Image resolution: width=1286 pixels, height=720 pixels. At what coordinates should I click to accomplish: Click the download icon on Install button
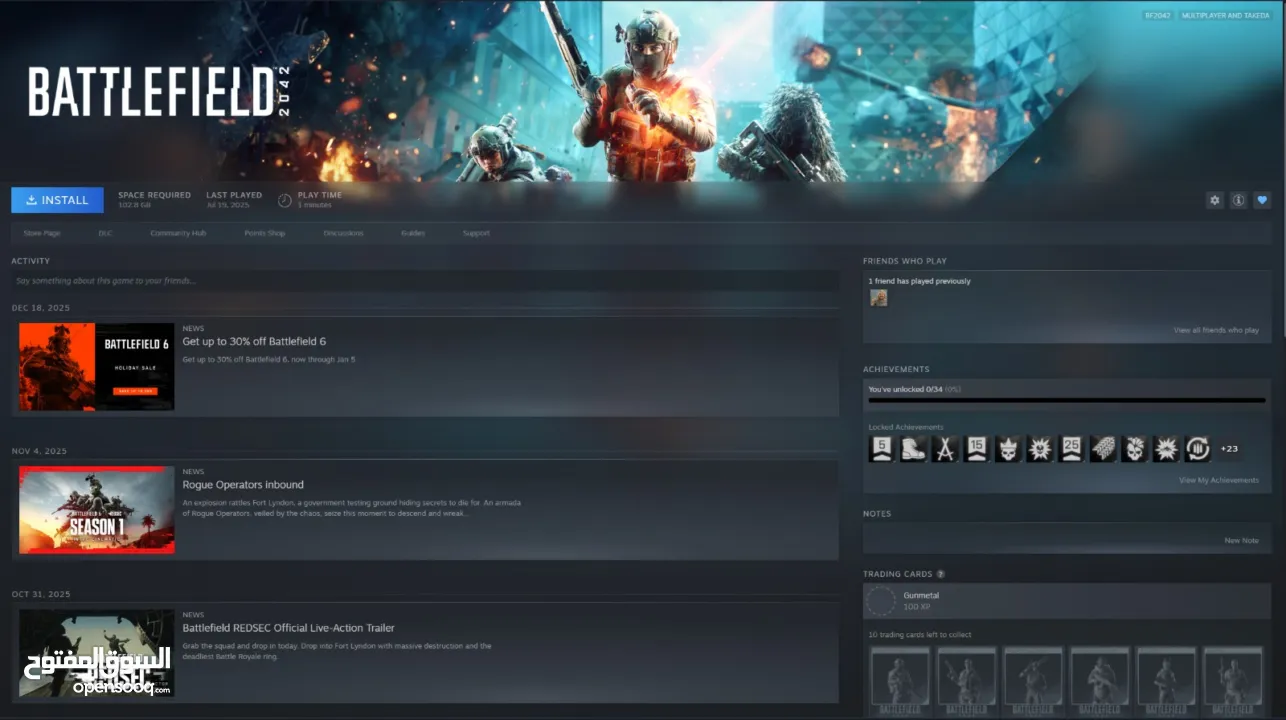tap(30, 200)
